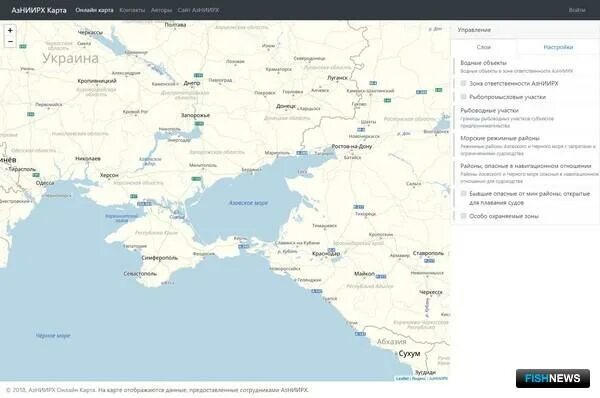Click the Войти login link

pos(577,10)
